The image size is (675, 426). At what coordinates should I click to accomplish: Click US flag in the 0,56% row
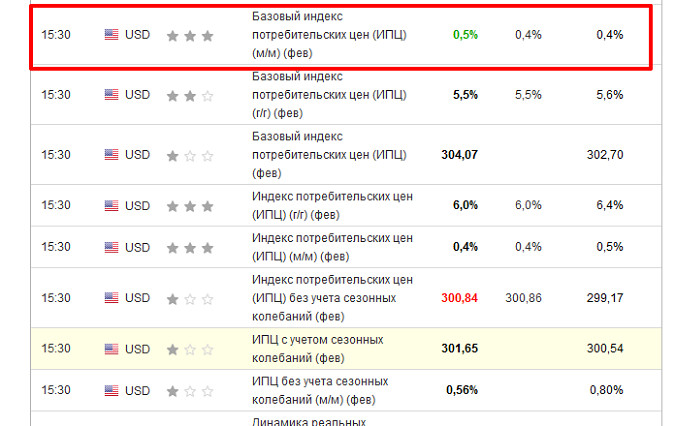111,390
